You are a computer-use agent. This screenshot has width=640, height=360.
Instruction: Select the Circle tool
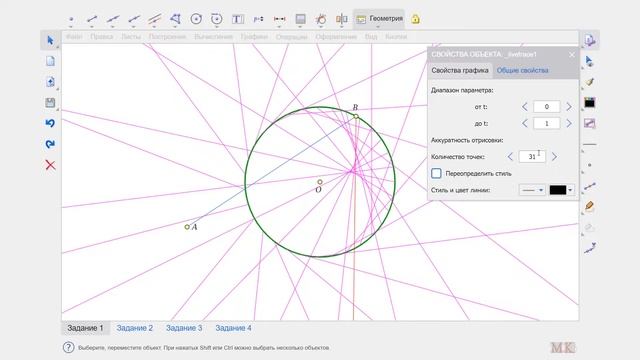point(196,19)
